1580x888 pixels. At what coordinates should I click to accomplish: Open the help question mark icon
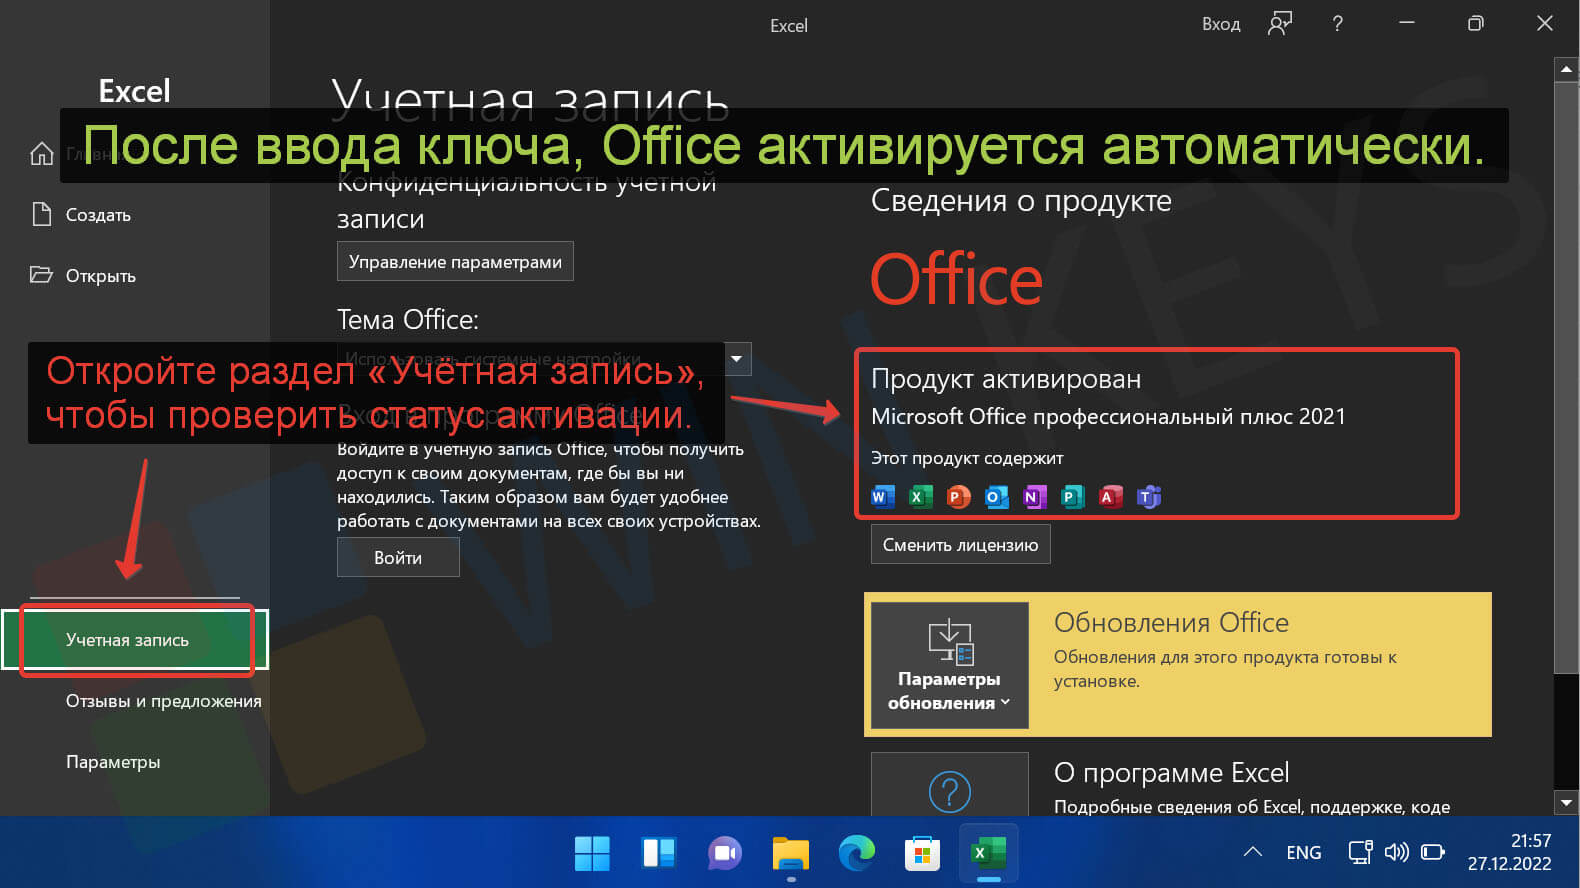(x=1337, y=24)
